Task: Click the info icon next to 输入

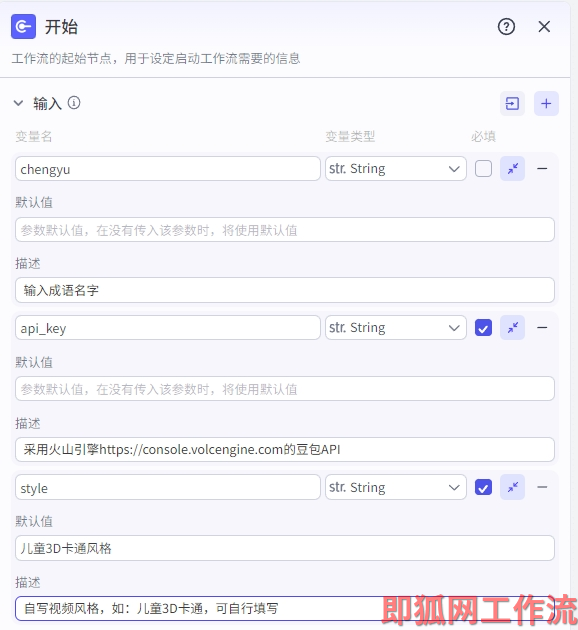Action: point(74,103)
